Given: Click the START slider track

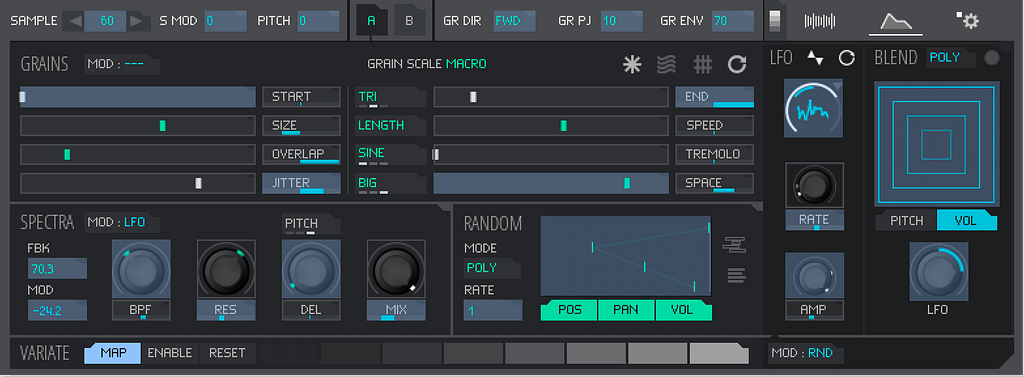Looking at the screenshot, I should point(138,97).
